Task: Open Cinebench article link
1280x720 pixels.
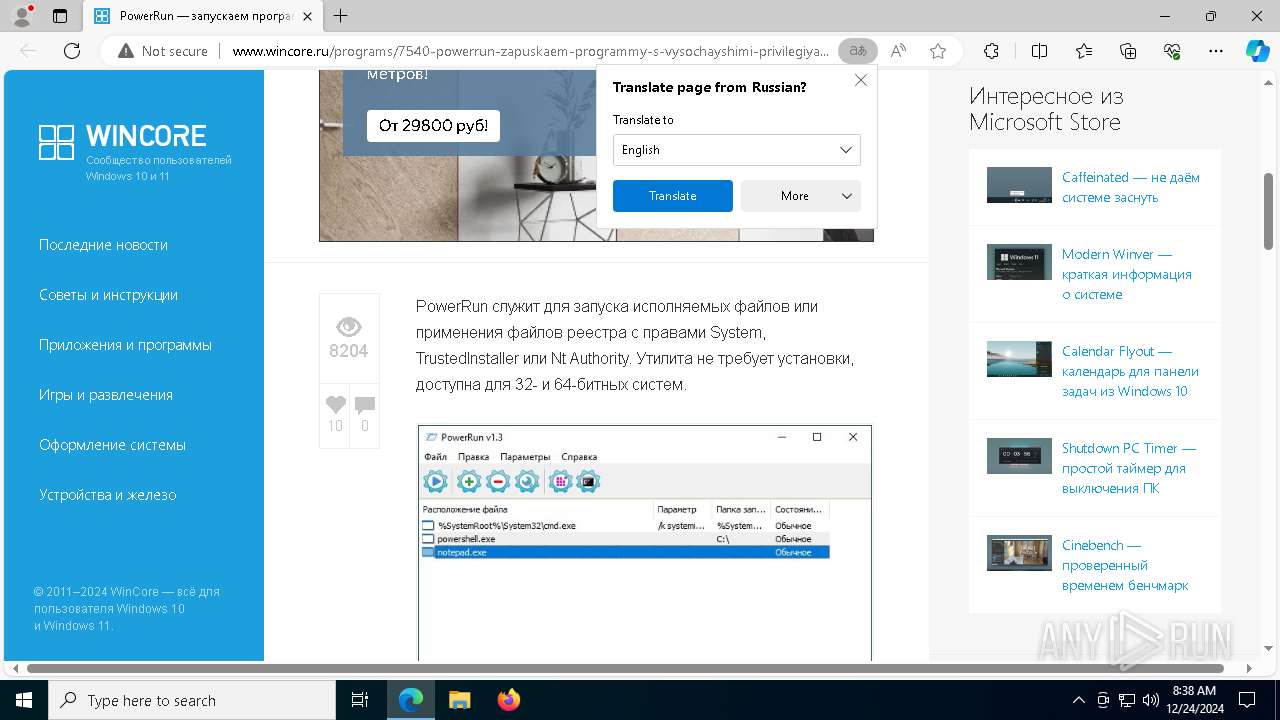Action: coord(1125,565)
